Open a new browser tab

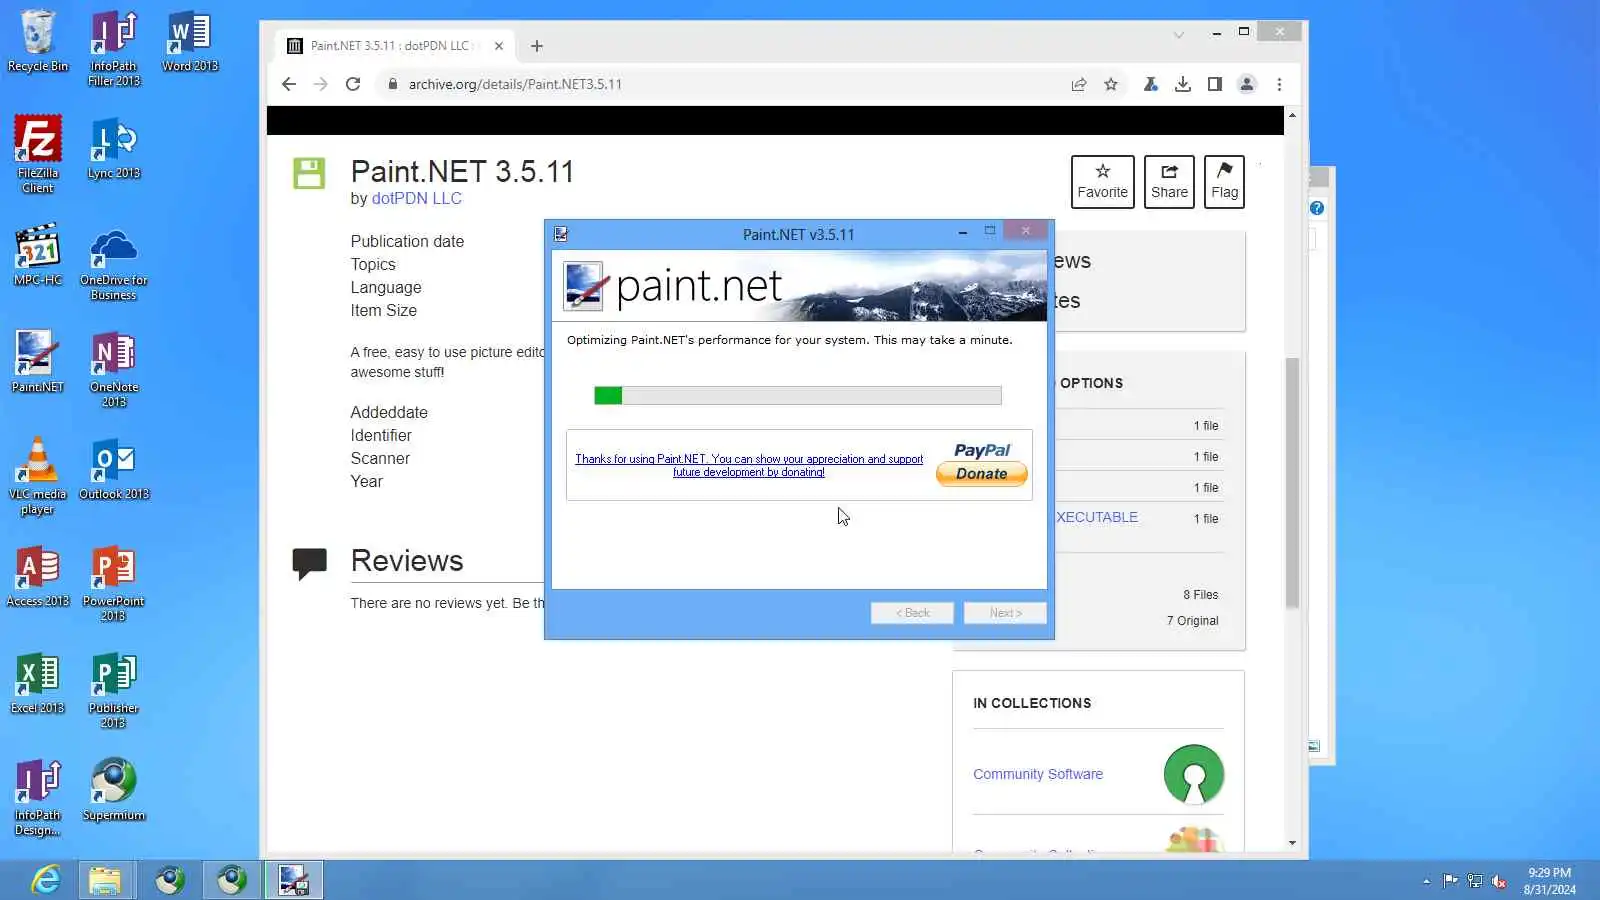pyautogui.click(x=537, y=46)
